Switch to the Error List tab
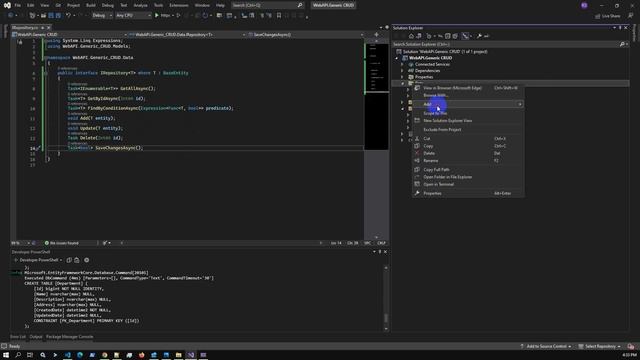The height and width of the screenshot is (360, 640). point(18,337)
